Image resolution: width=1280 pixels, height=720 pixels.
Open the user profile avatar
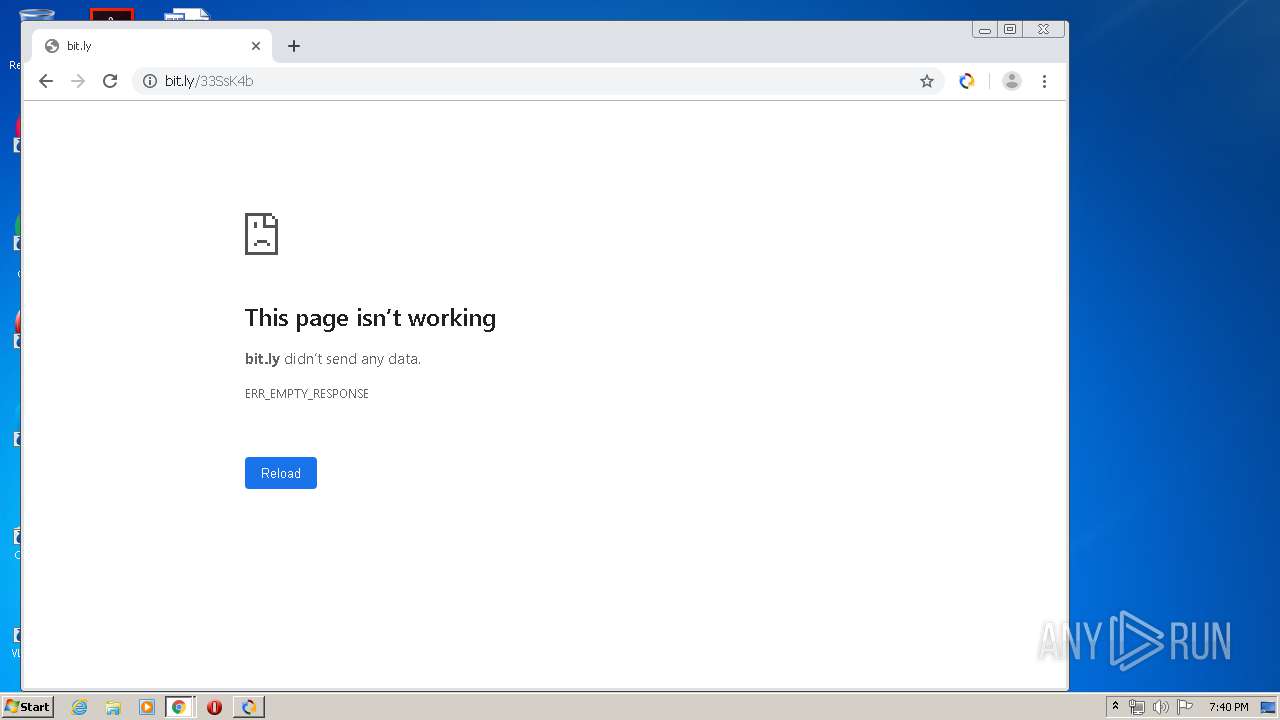tap(1012, 81)
